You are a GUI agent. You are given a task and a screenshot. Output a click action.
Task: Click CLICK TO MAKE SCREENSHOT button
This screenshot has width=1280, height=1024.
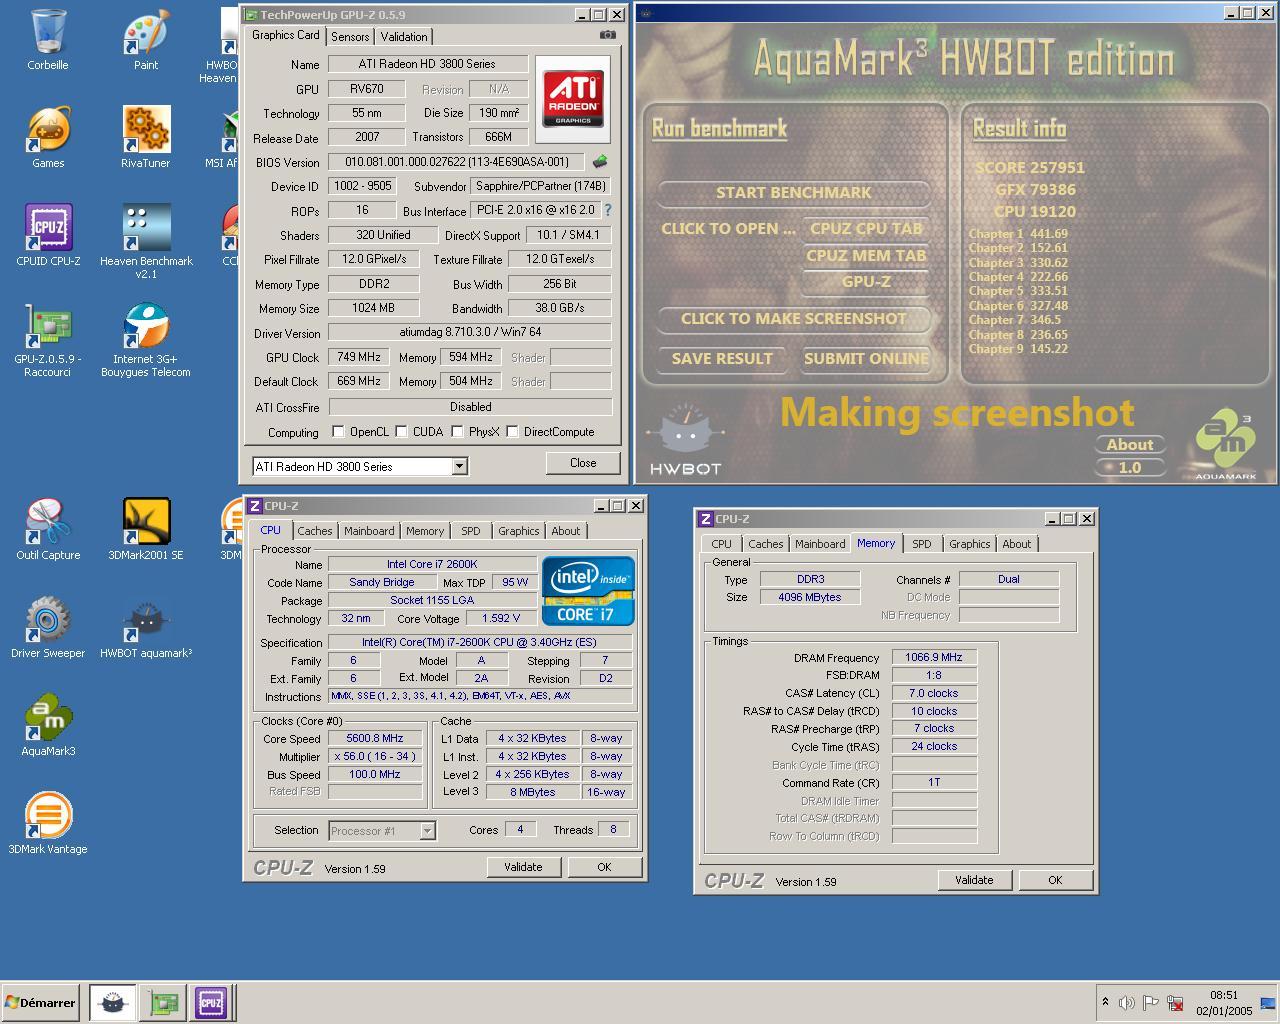pyautogui.click(x=794, y=318)
